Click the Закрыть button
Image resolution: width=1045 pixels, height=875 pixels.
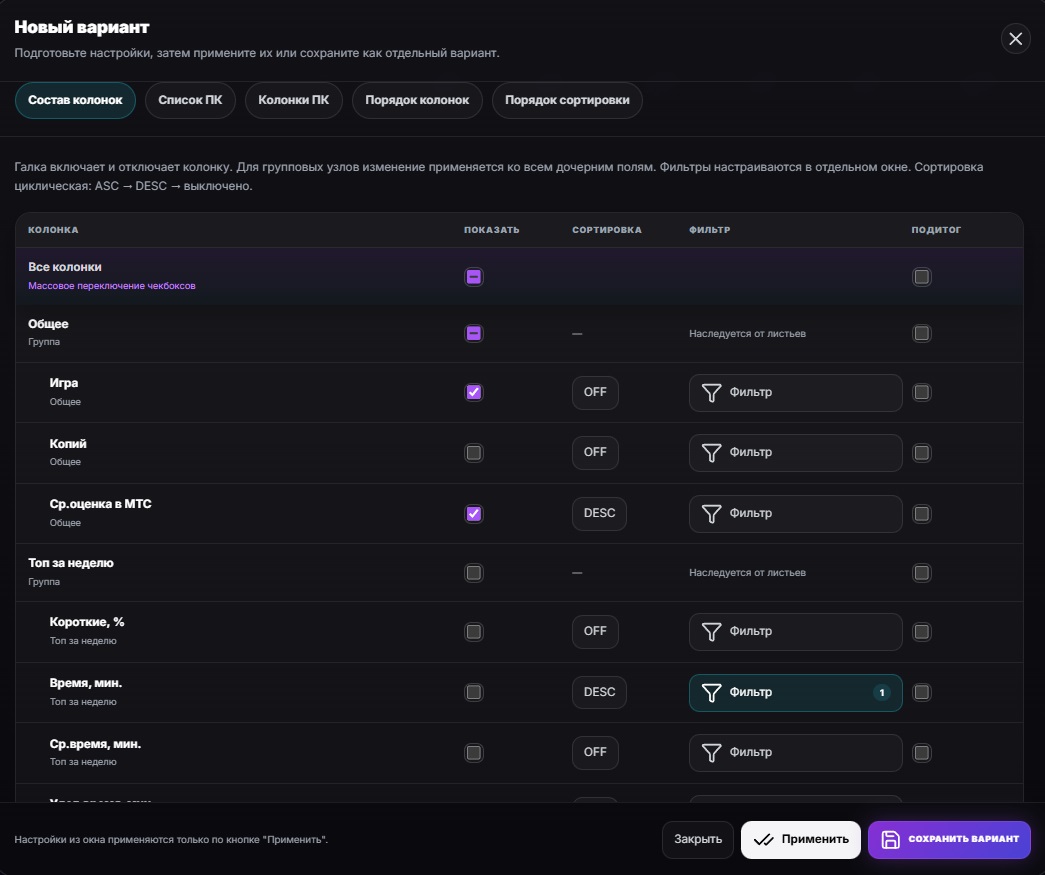click(698, 840)
